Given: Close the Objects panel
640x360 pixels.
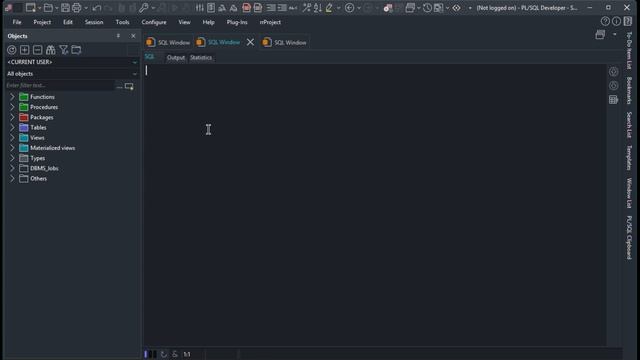Looking at the screenshot, I should (x=133, y=36).
